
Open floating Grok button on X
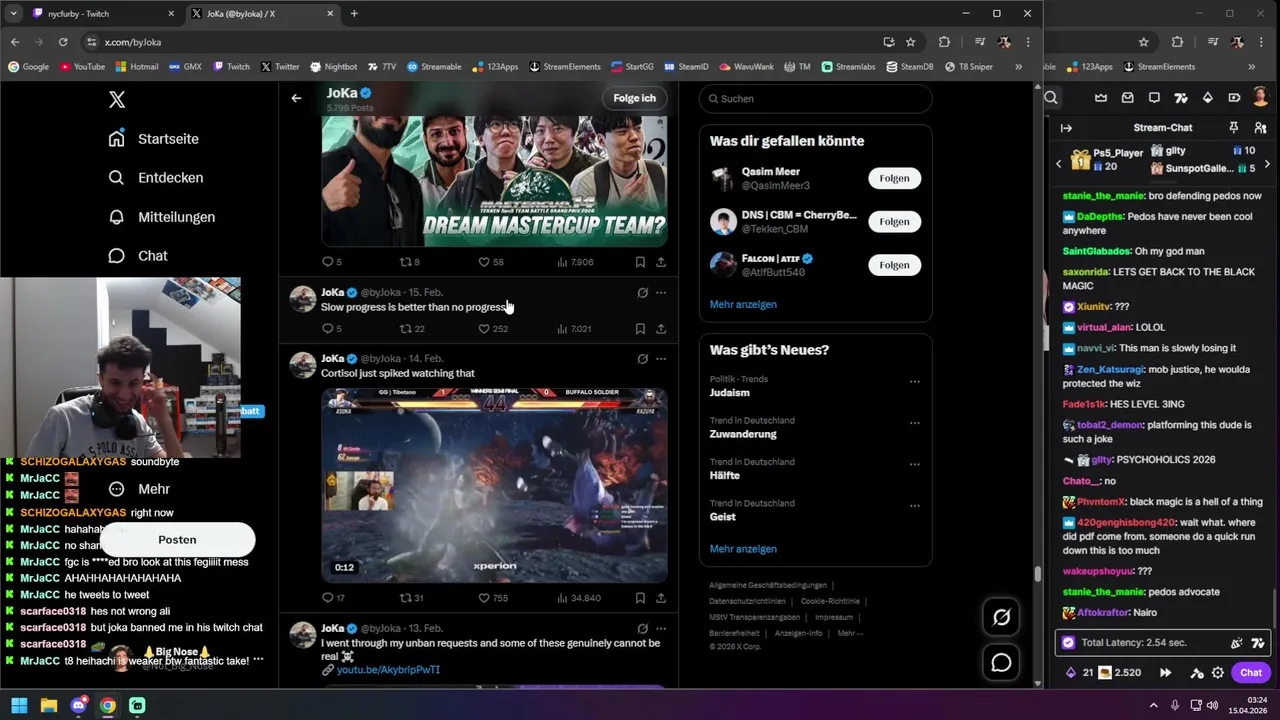point(1001,618)
